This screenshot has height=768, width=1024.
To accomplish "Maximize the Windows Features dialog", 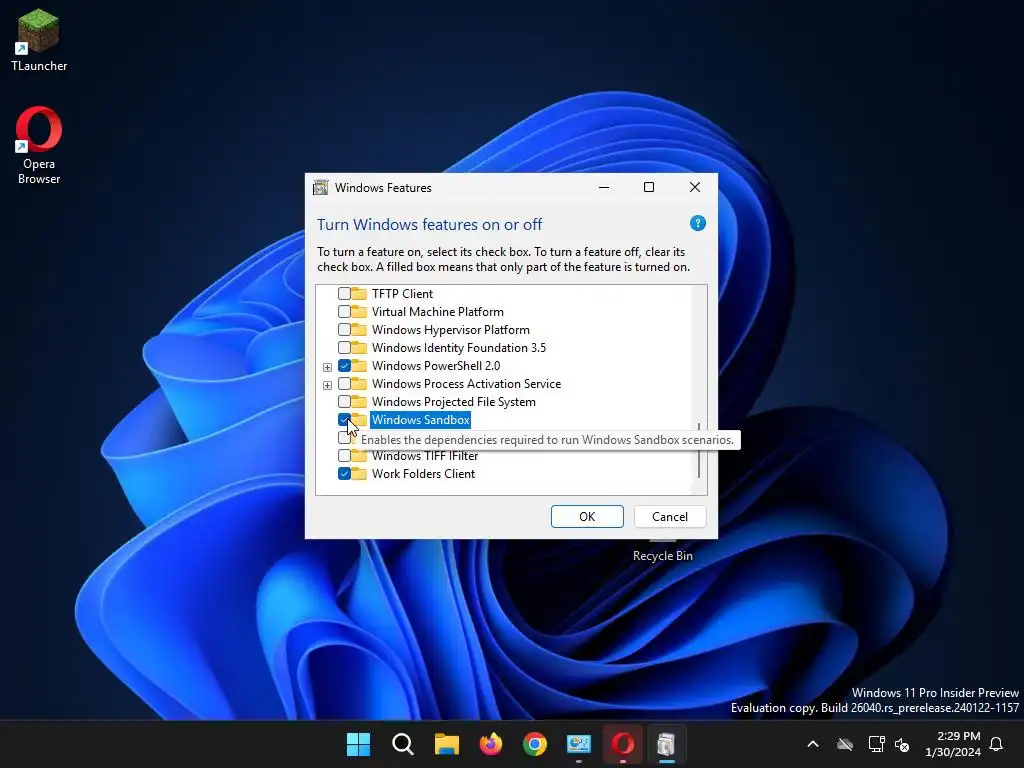I will tap(648, 187).
